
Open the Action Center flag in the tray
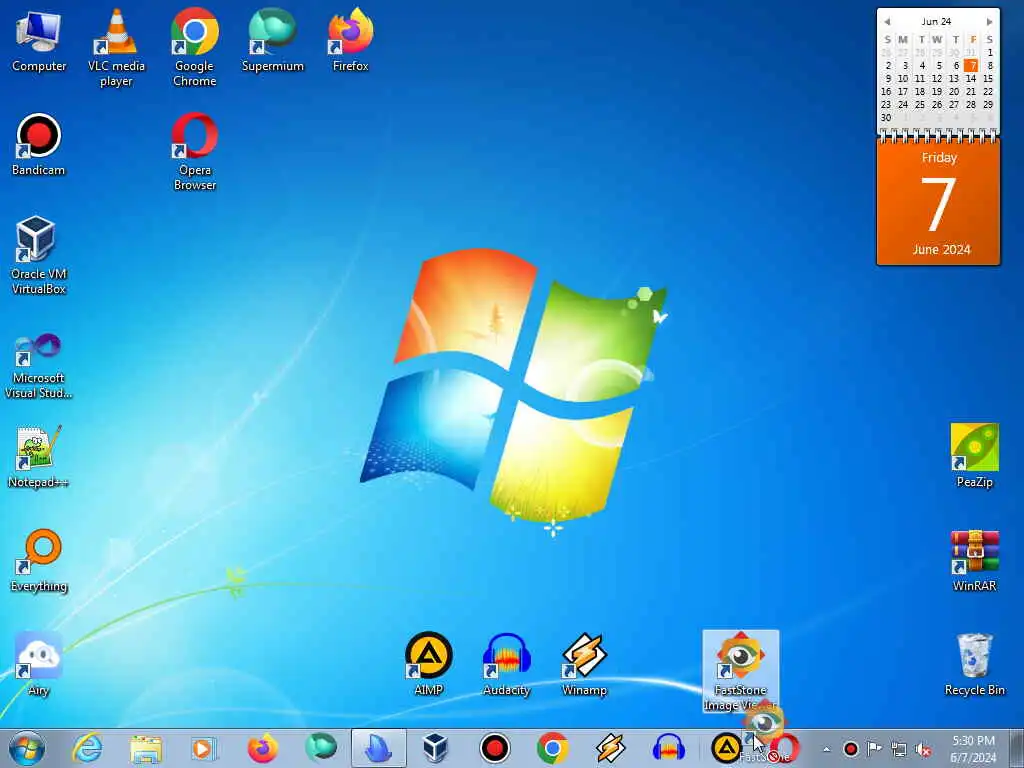[x=874, y=749]
